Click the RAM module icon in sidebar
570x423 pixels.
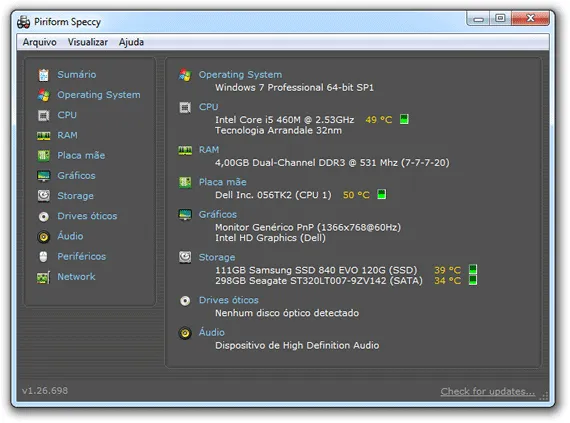point(44,136)
